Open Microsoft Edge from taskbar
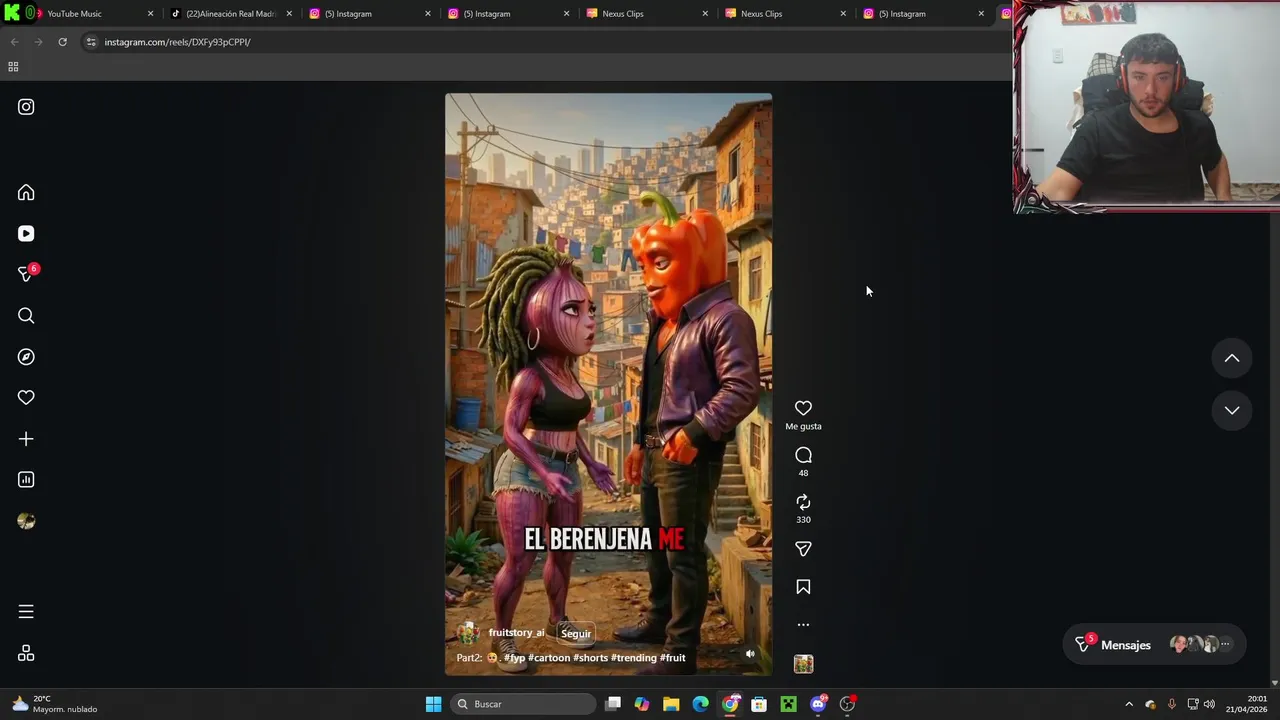 click(x=700, y=704)
